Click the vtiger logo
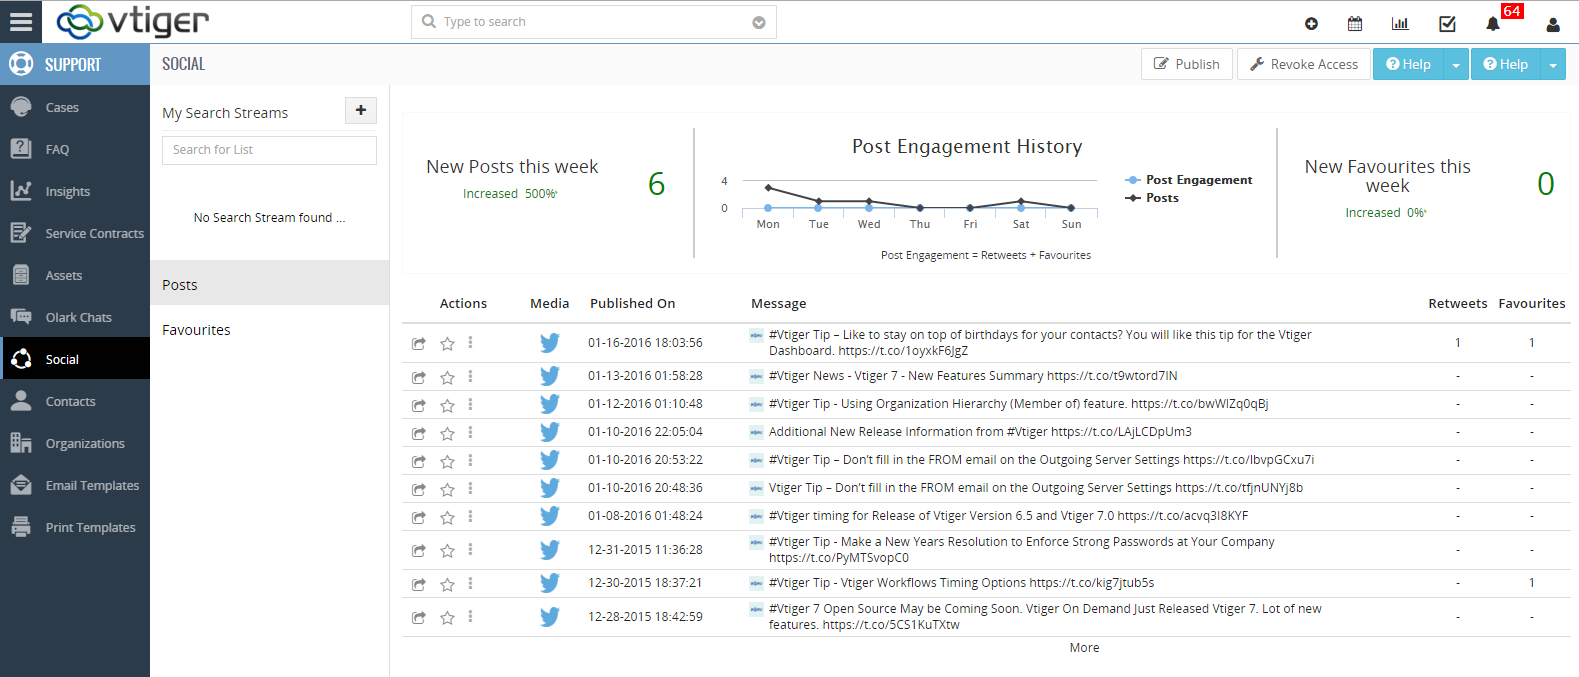1579x677 pixels. pos(132,21)
